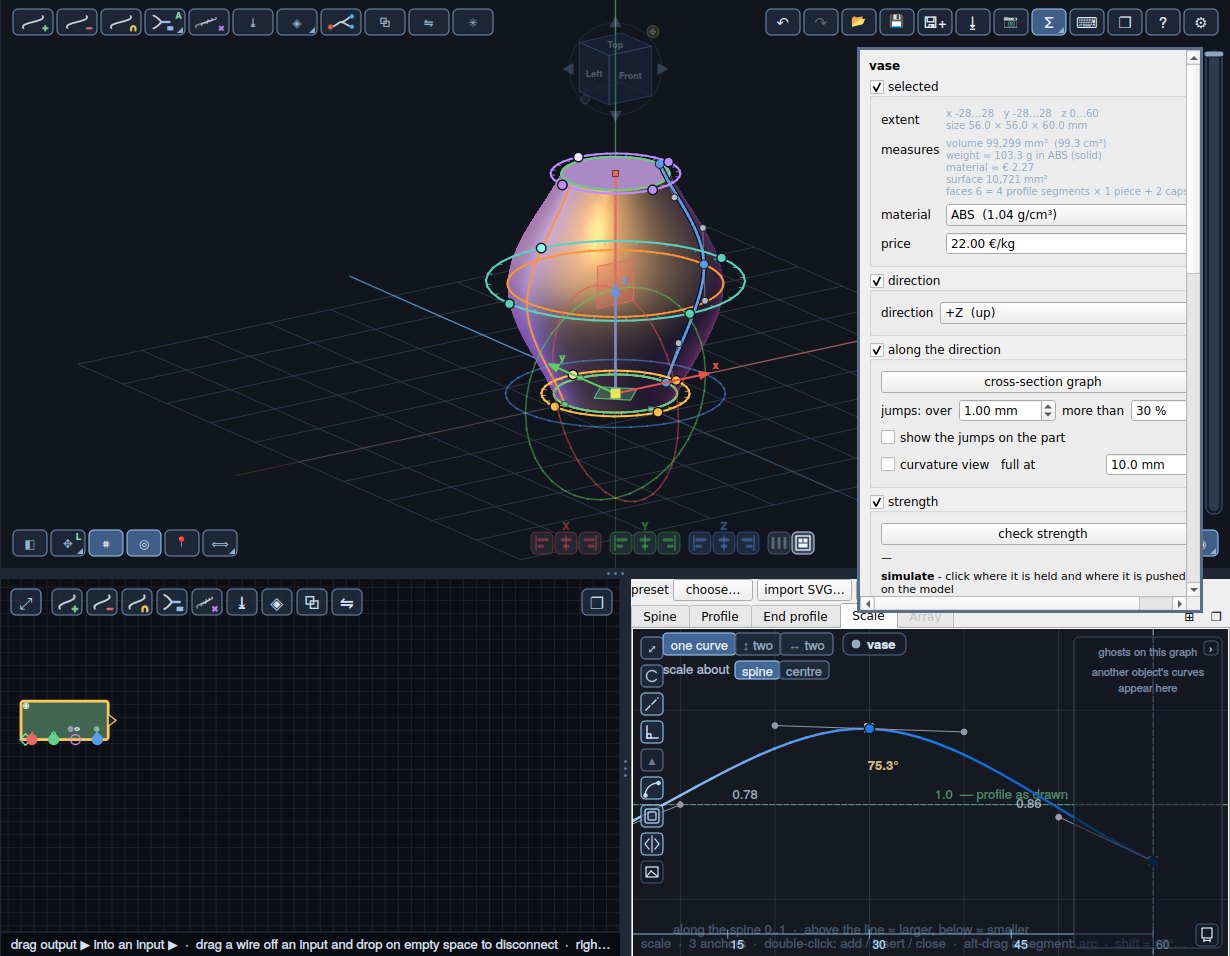Click the red pin icon in the viewport

click(x=182, y=544)
